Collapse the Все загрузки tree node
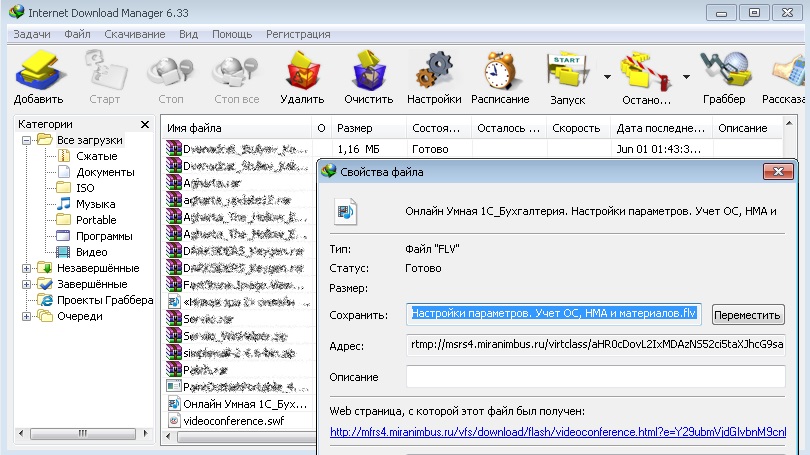810x455 pixels. (x=26, y=140)
